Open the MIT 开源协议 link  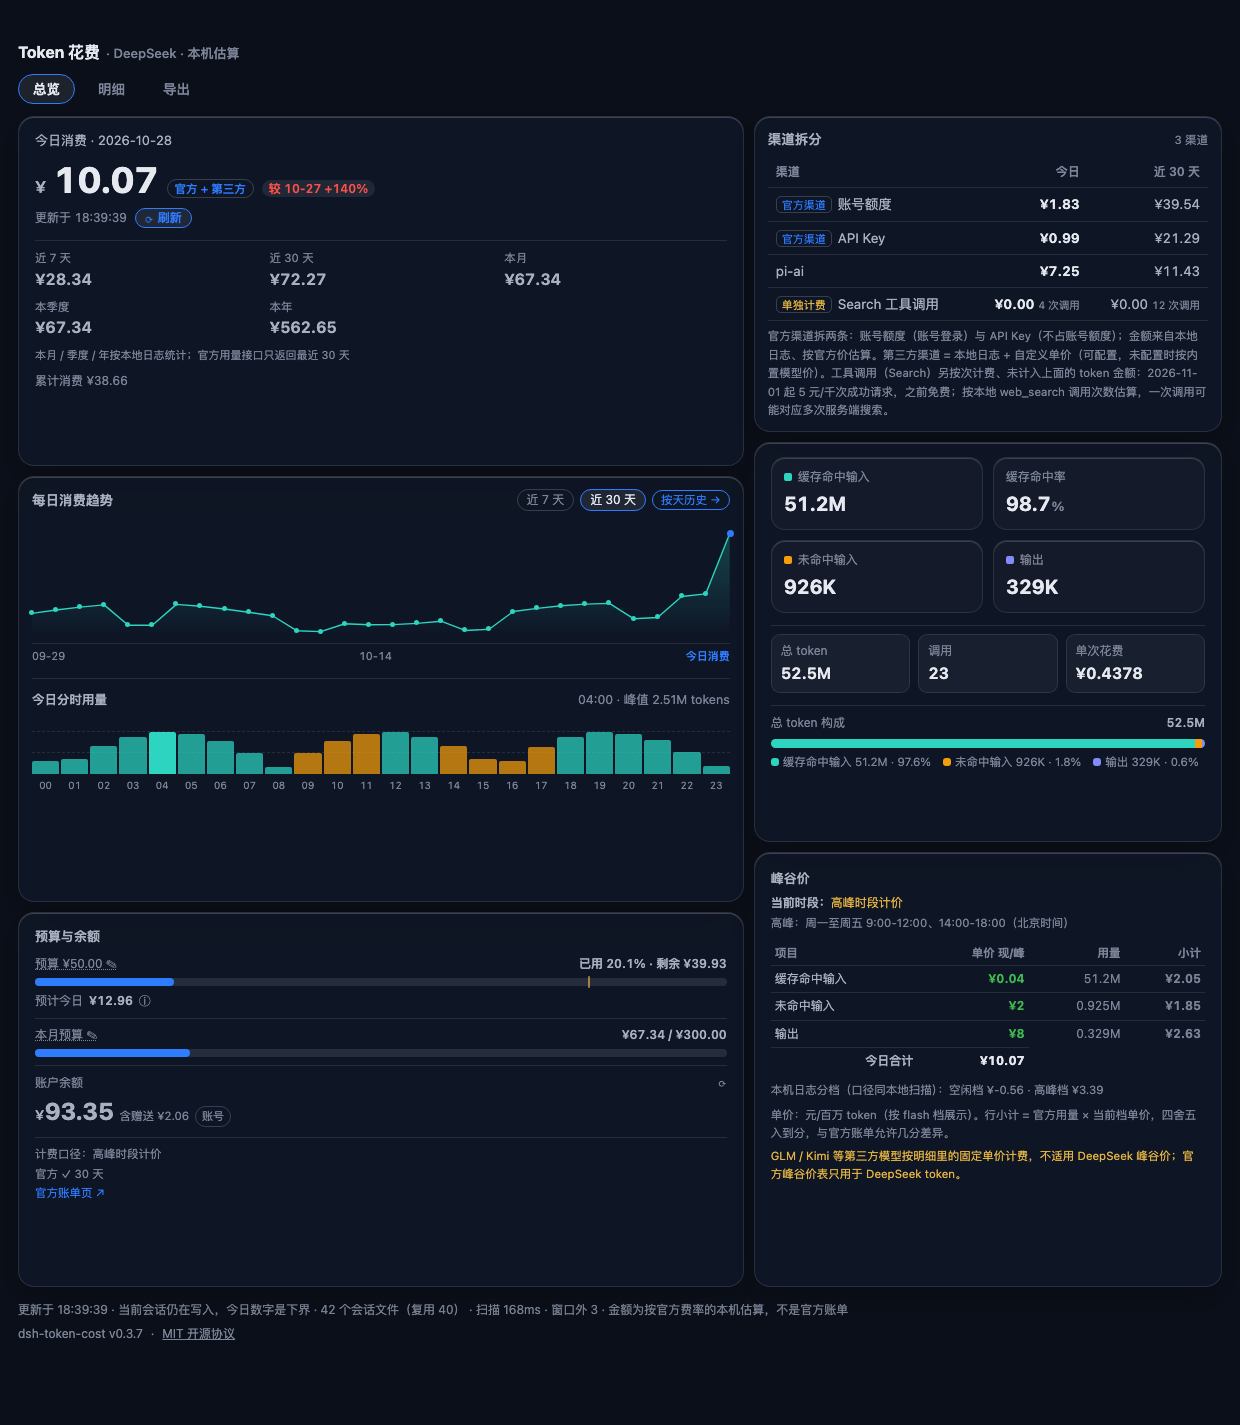pyautogui.click(x=198, y=1334)
